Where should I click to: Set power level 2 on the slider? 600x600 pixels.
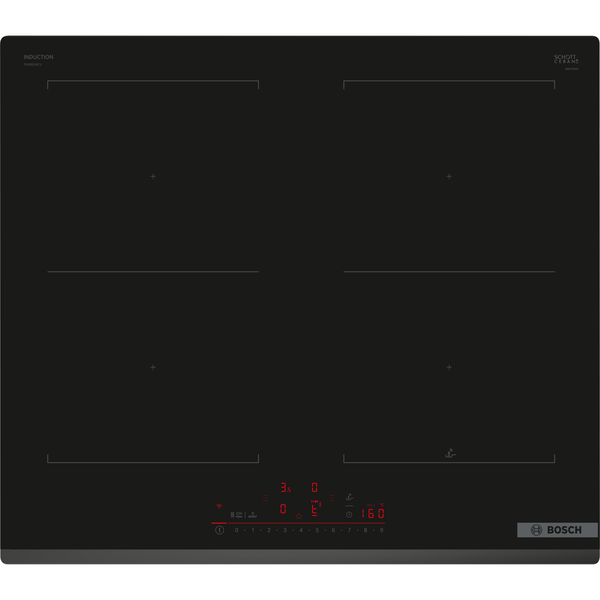[269, 530]
